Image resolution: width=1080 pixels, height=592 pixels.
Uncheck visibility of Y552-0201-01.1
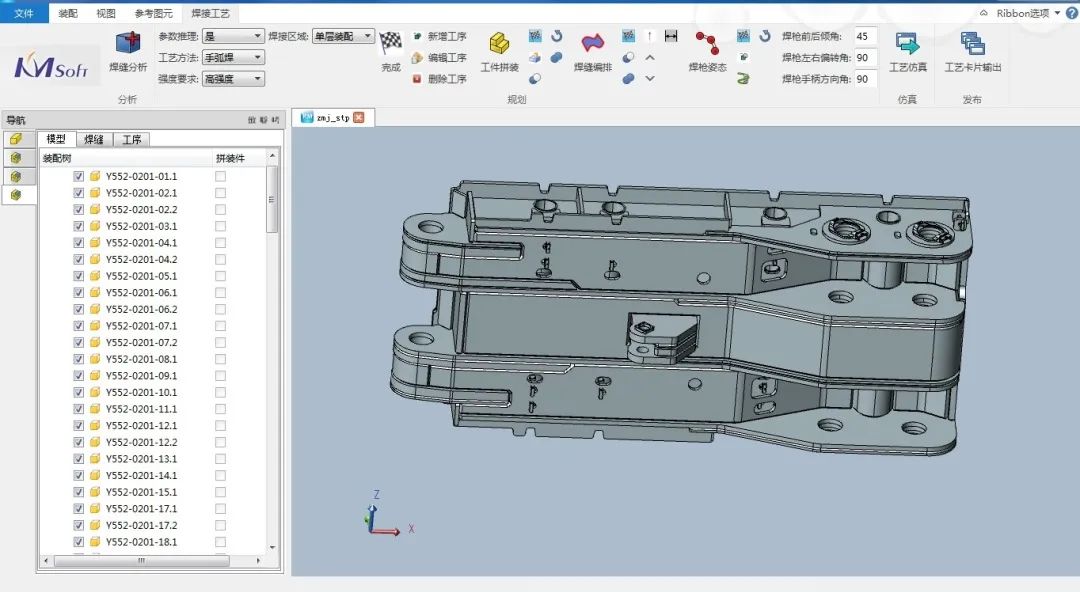point(79,176)
